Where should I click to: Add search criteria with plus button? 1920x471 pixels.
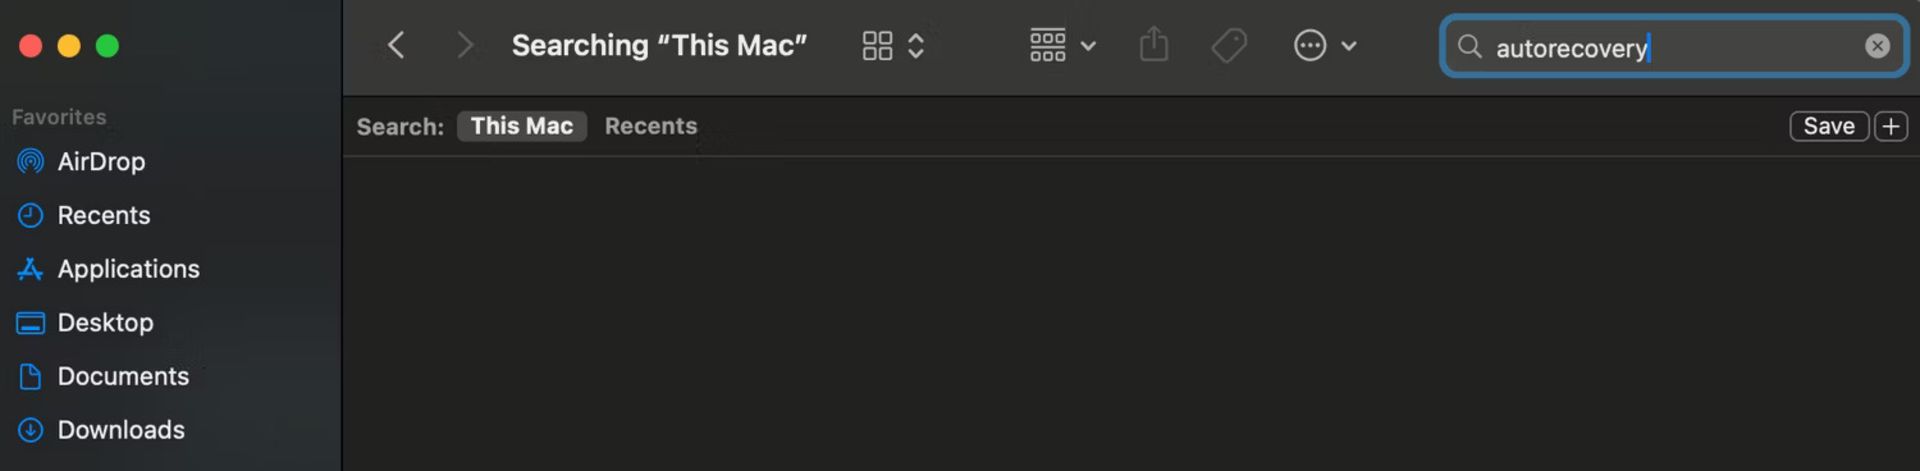tap(1890, 126)
